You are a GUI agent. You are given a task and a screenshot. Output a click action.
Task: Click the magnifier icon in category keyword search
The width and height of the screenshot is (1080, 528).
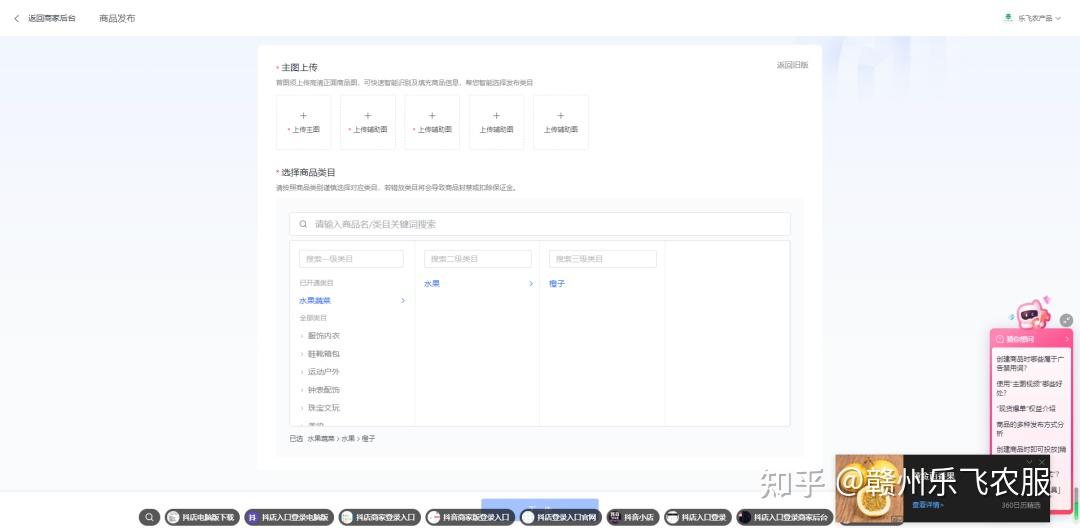tap(303, 224)
